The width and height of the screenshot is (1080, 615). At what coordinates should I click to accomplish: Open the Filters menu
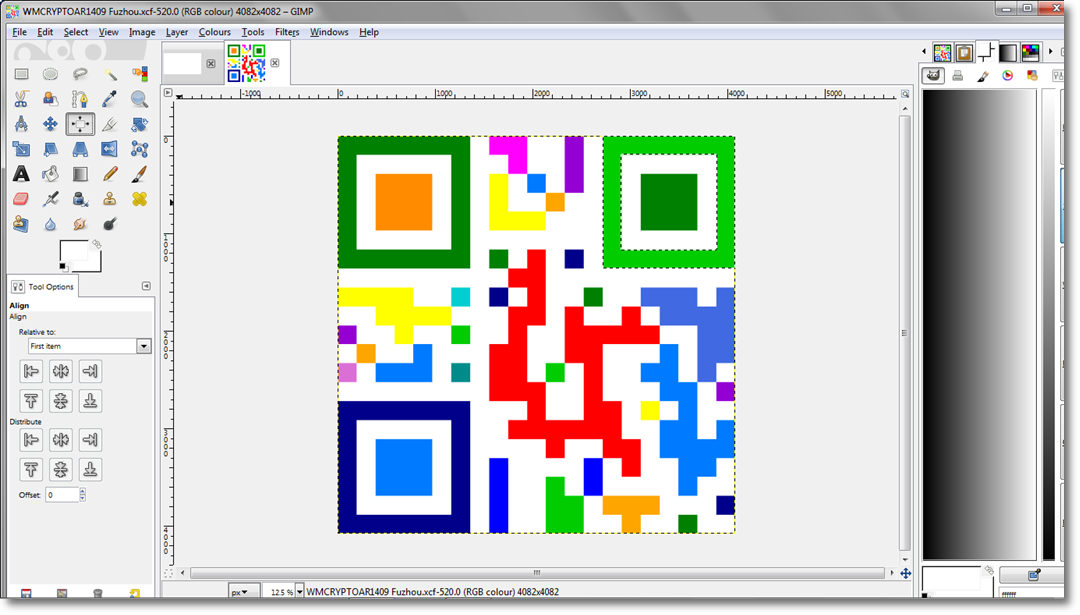(287, 32)
